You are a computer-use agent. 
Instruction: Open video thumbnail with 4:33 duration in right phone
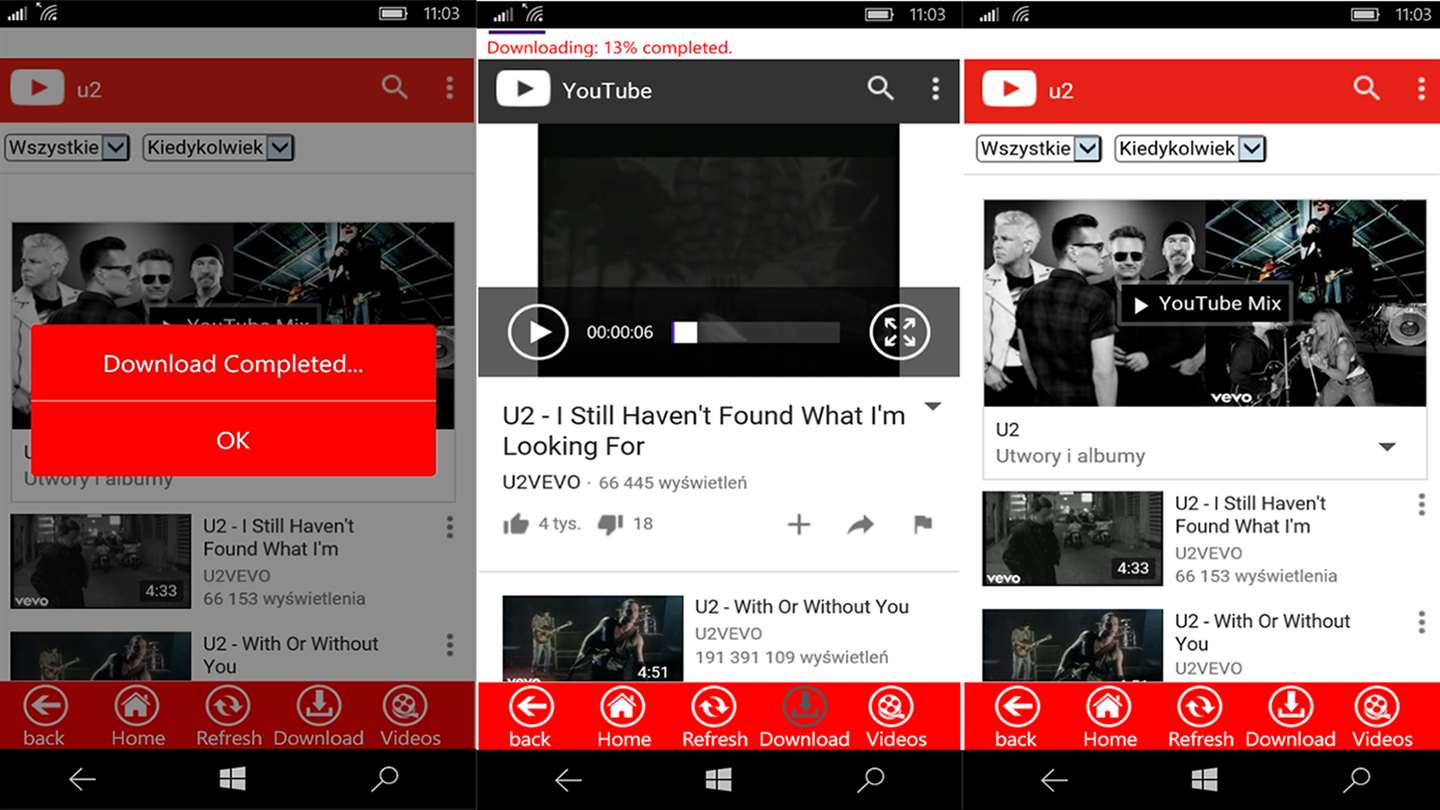(1072, 538)
